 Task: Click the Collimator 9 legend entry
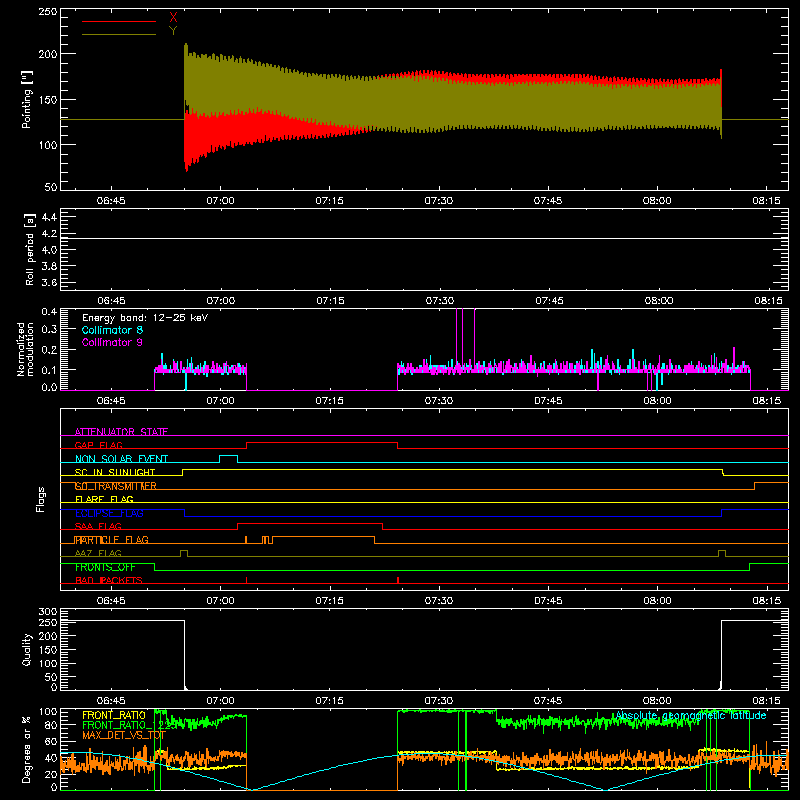pos(112,342)
